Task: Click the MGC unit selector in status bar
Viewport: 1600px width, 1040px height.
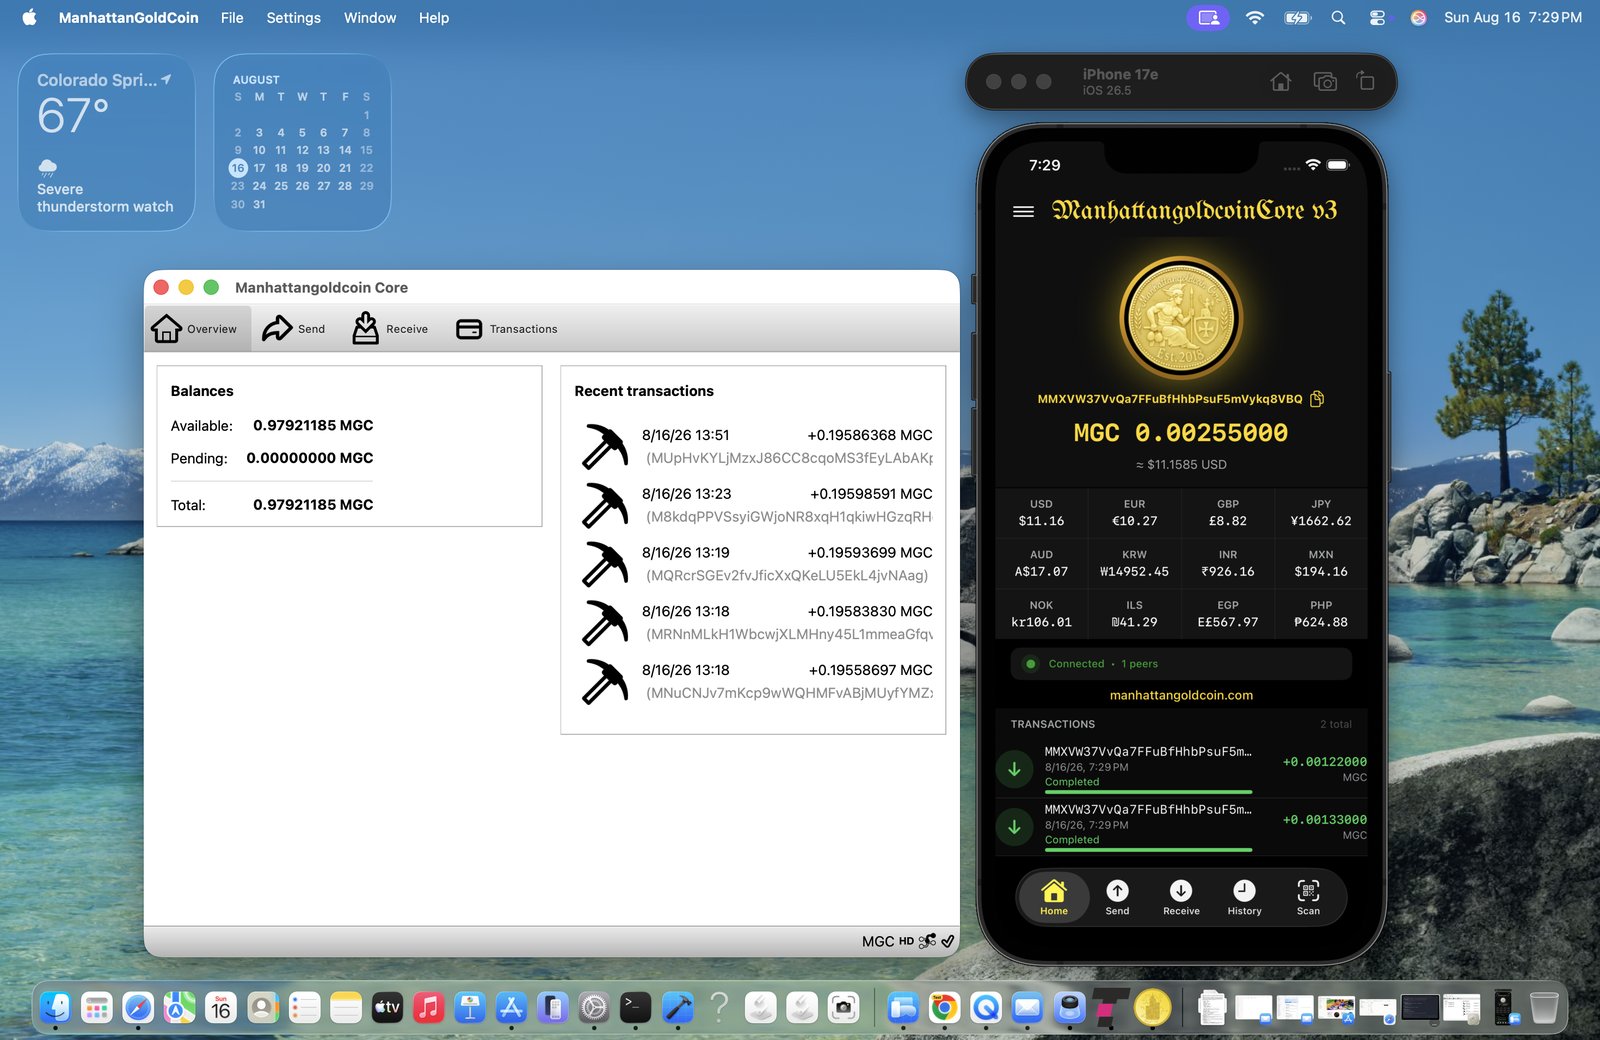Action: click(877, 941)
